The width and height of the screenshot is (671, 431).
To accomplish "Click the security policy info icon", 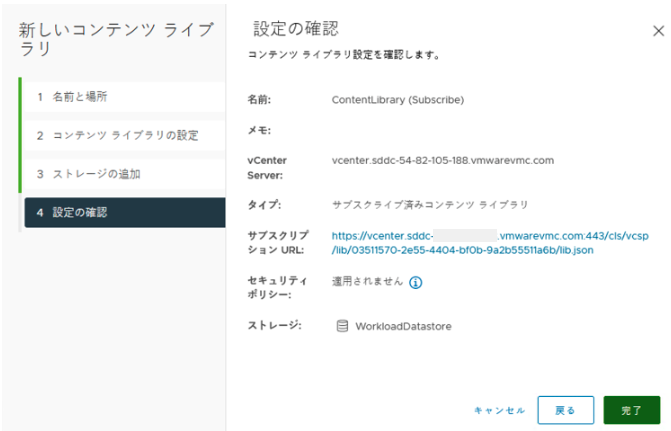I will coord(415,282).
